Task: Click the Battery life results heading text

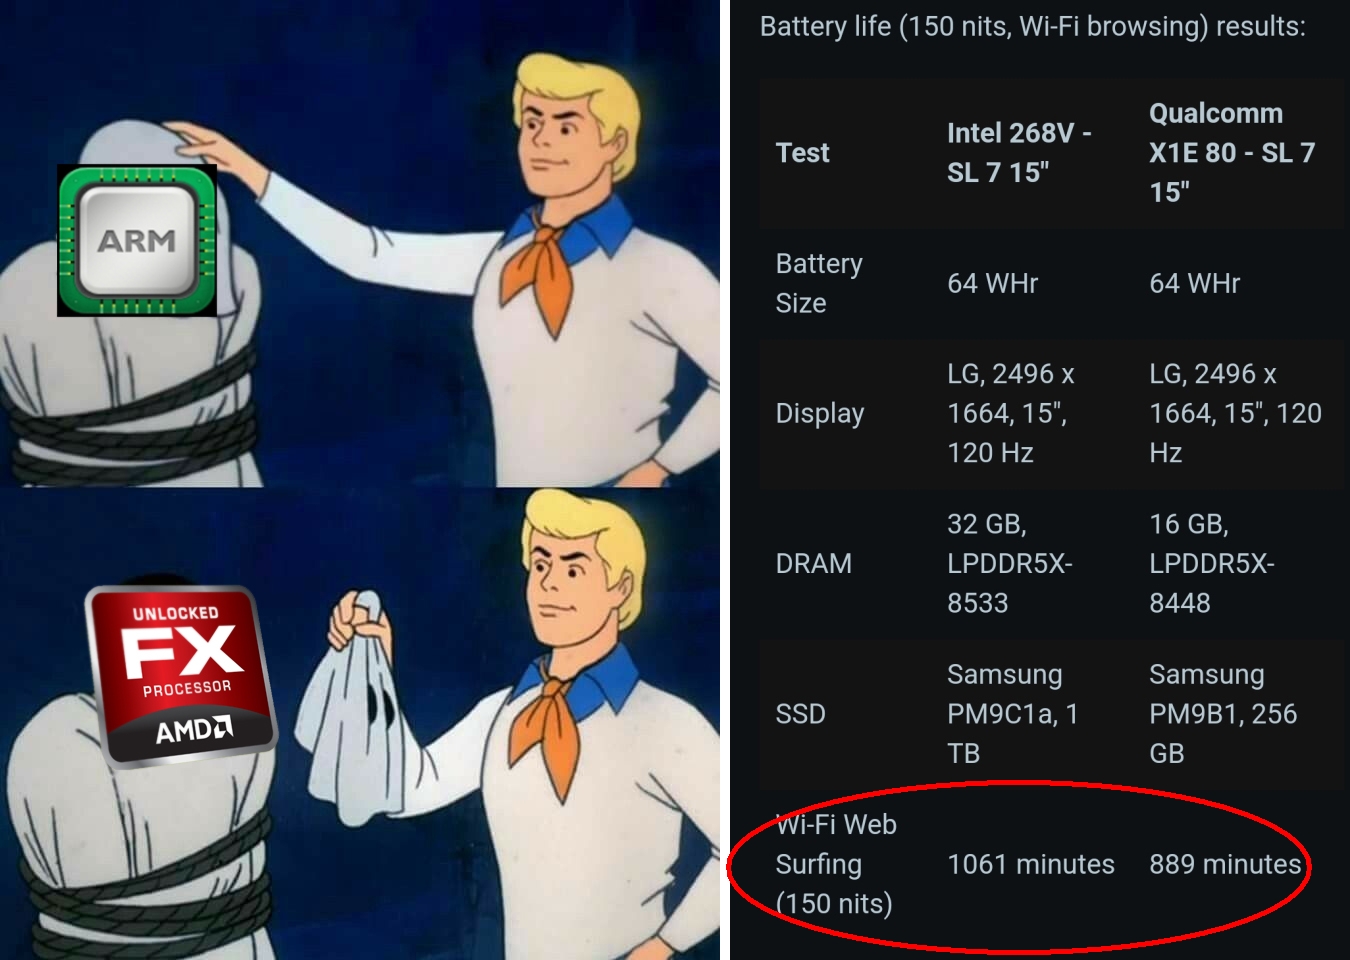Action: 1032,26
